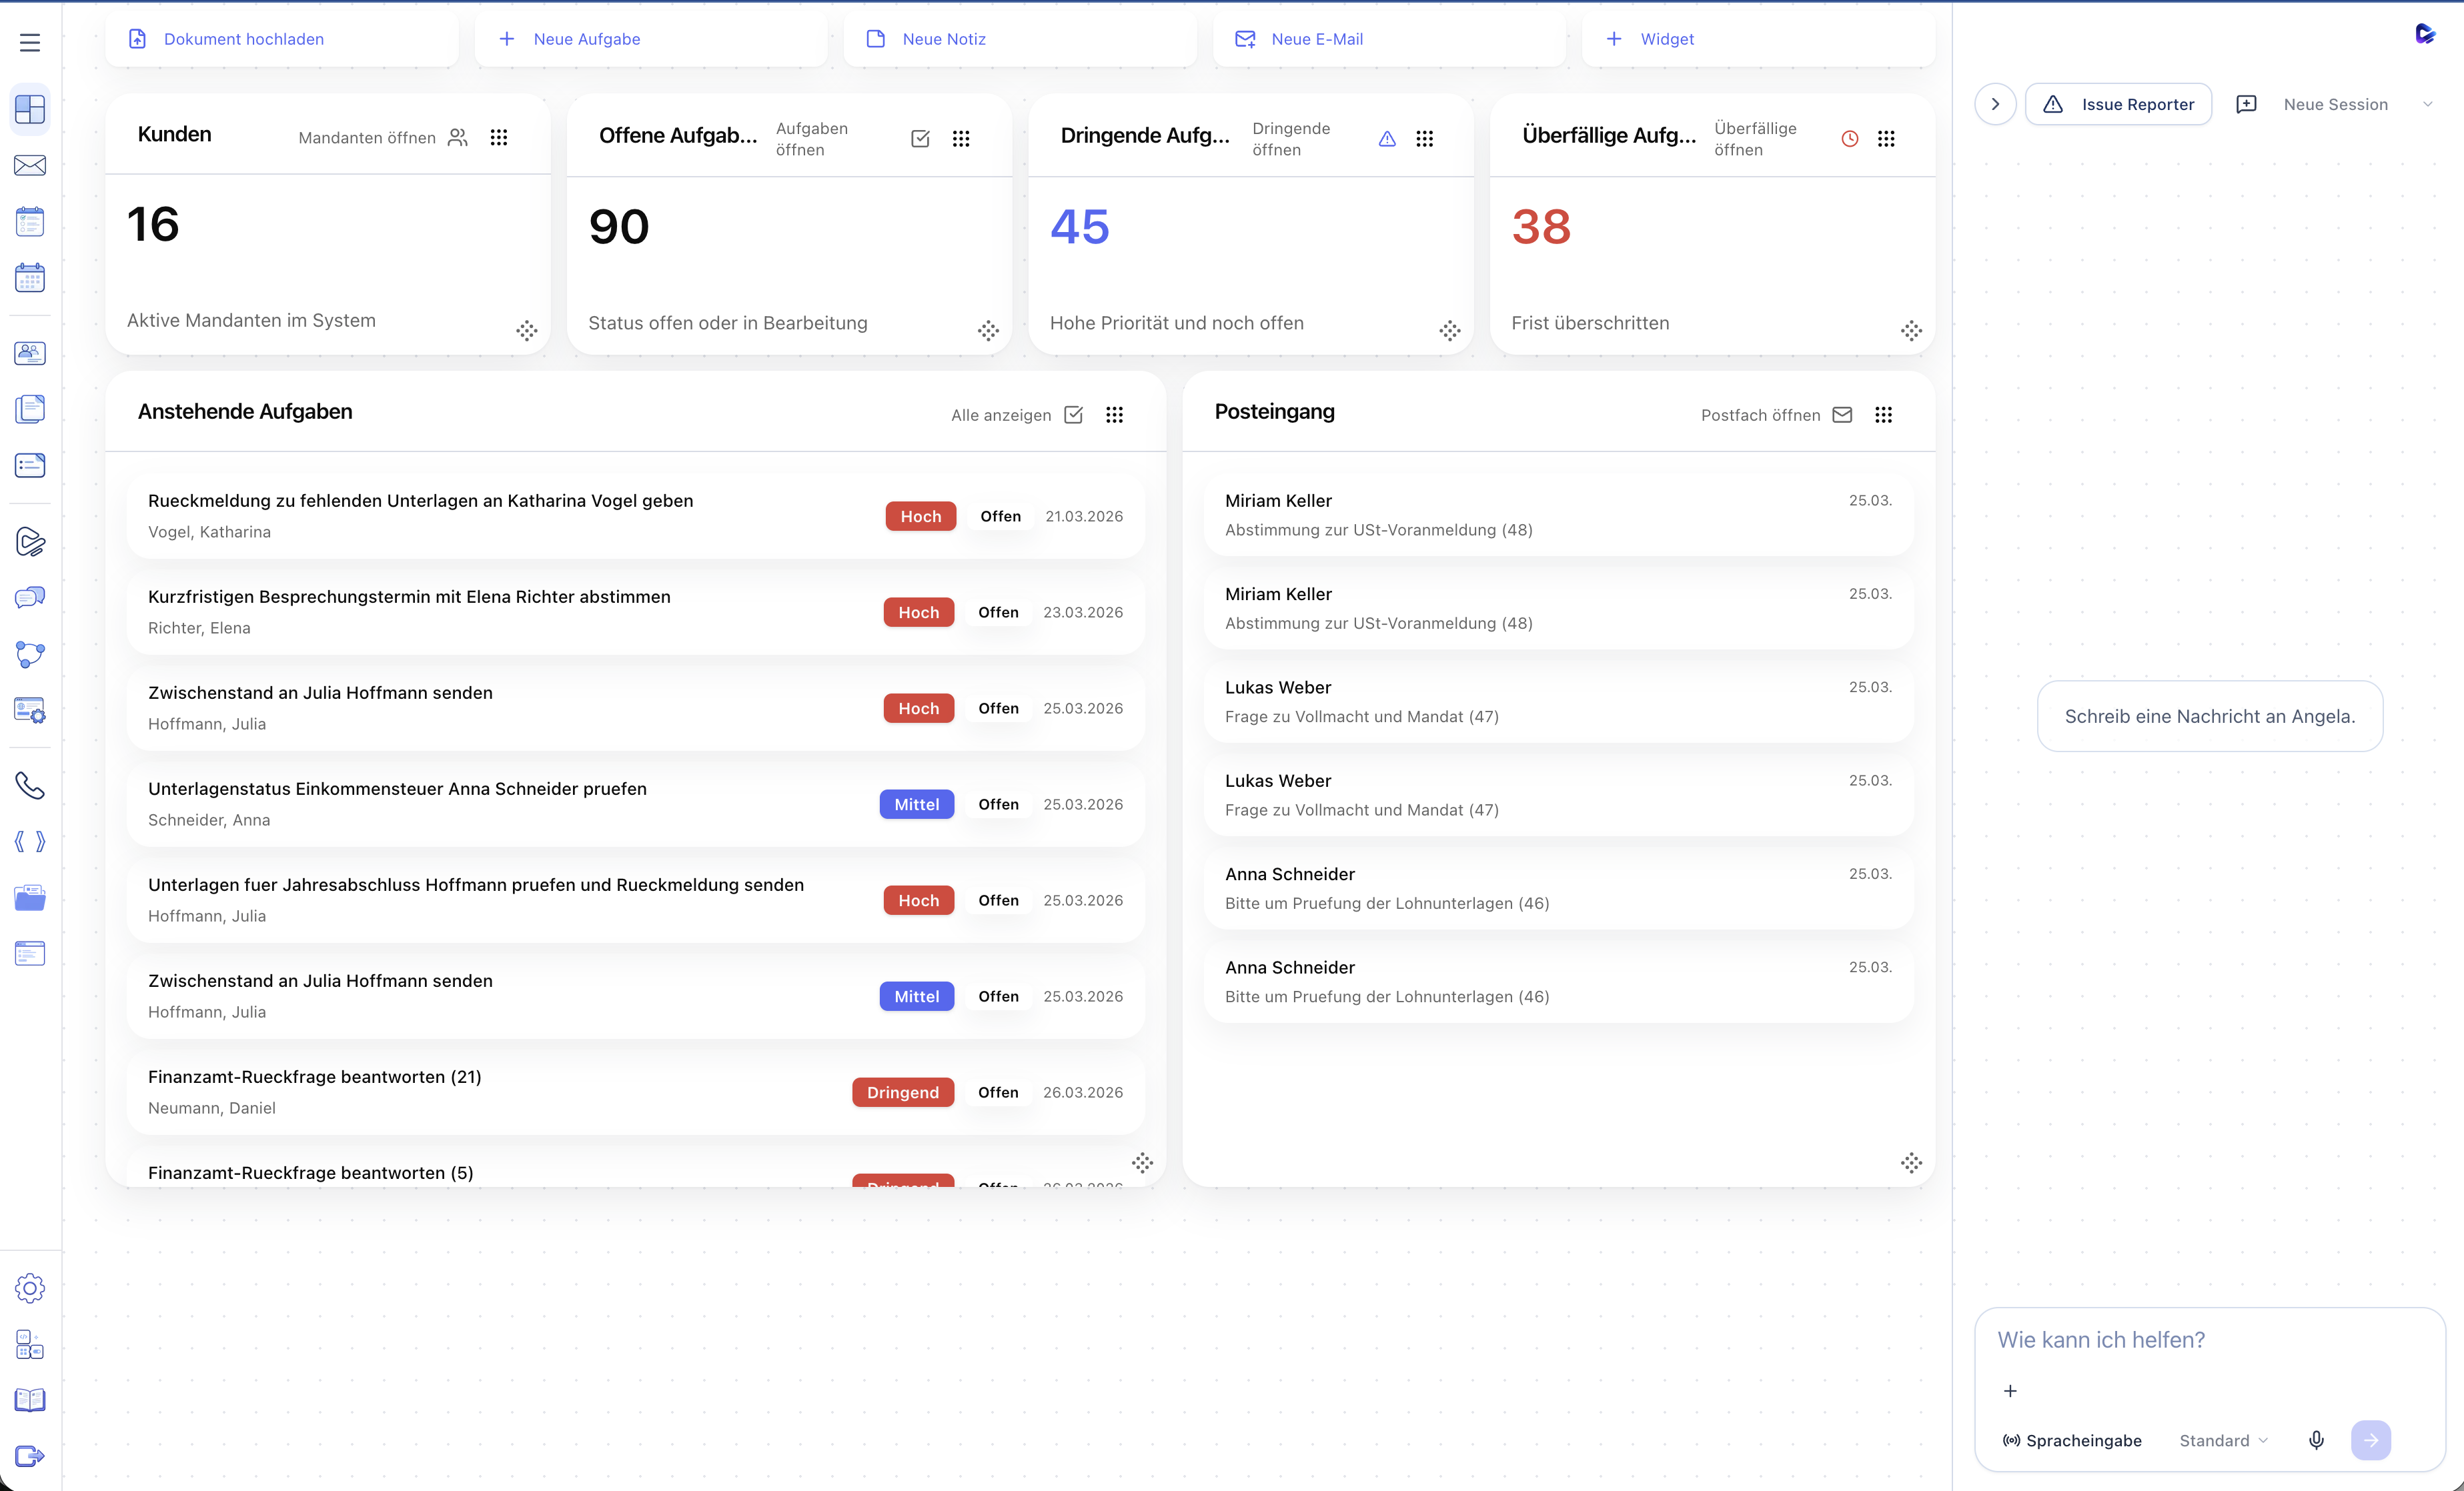This screenshot has width=2464, height=1491.
Task: Click the Mandanten öffnen link in the Kunden widget
Action: click(x=366, y=137)
